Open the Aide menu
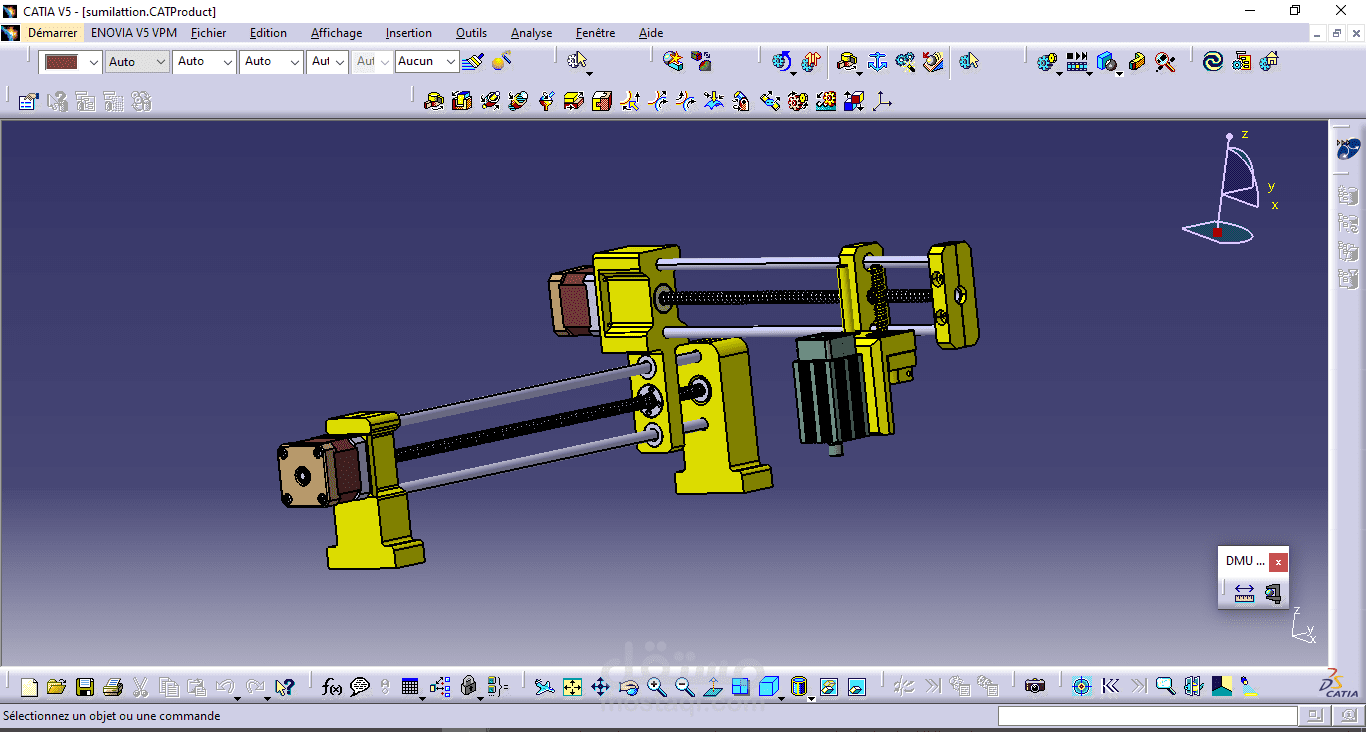The width and height of the screenshot is (1366, 732). coord(651,33)
